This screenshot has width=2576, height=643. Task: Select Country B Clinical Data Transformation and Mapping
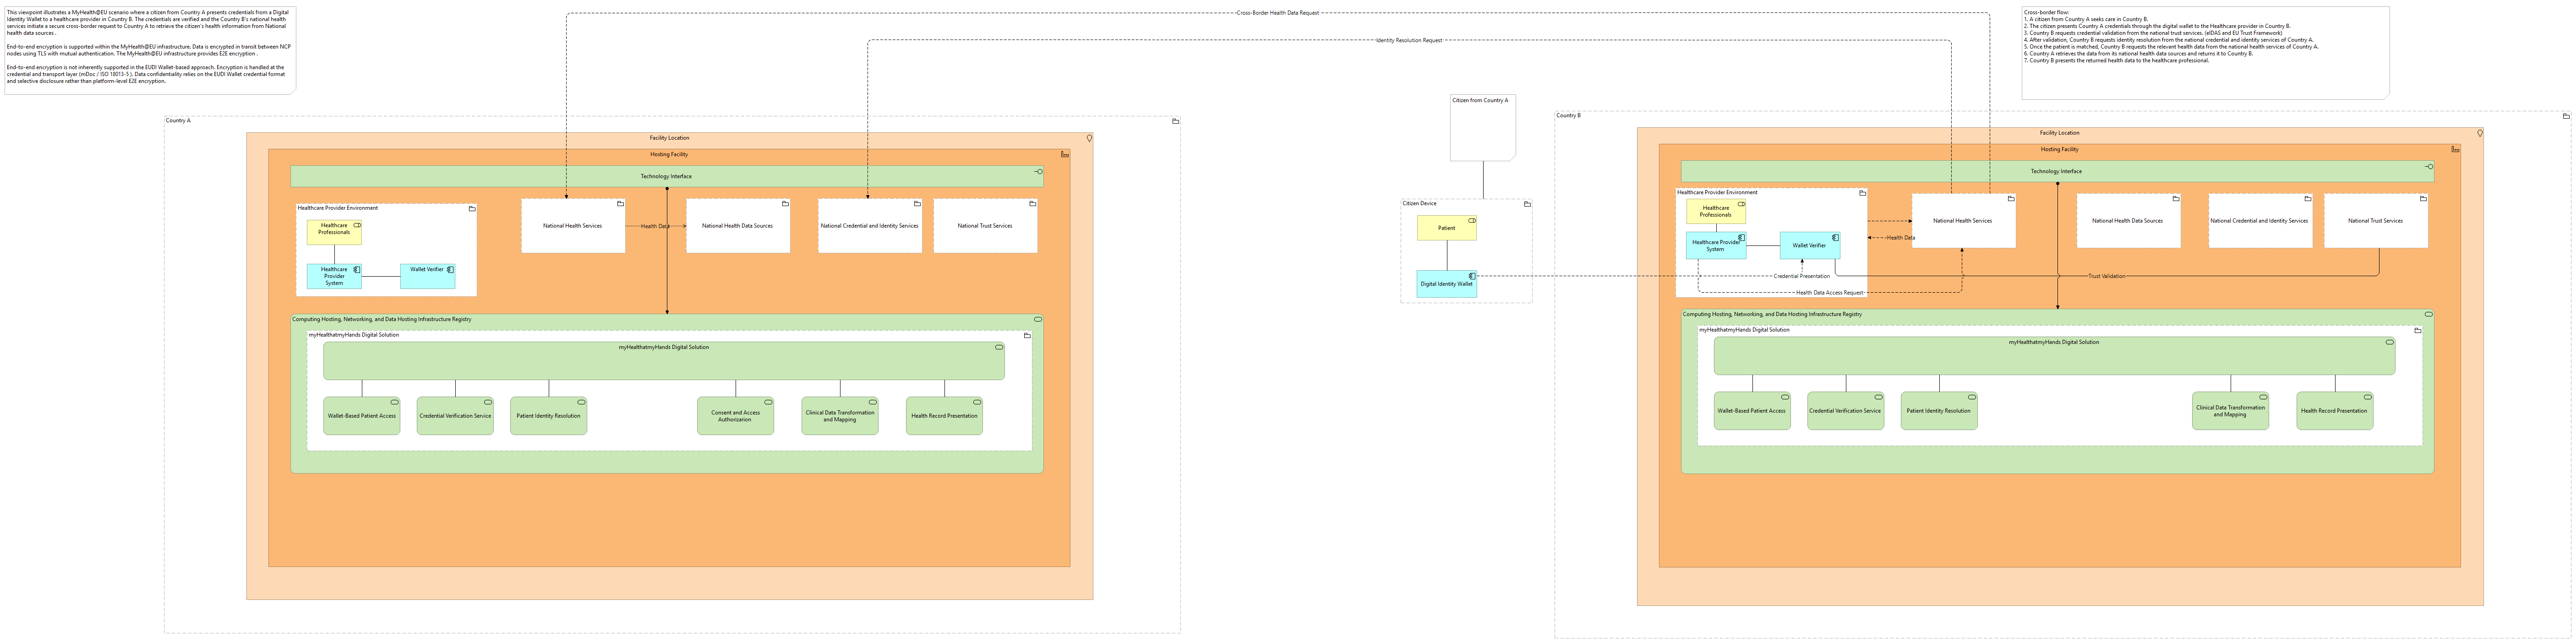pos(2230,411)
